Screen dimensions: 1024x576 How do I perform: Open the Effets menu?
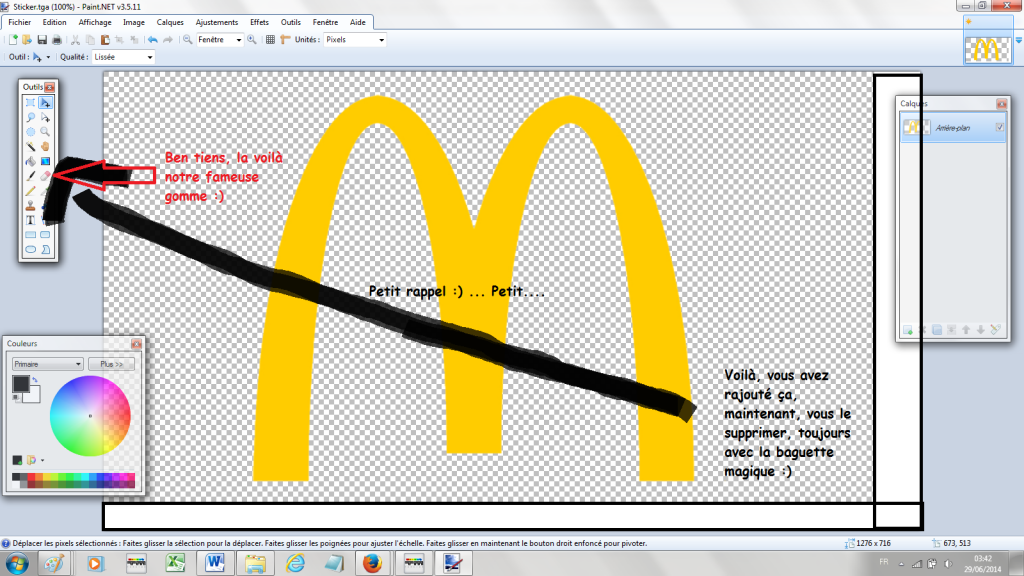pos(259,22)
